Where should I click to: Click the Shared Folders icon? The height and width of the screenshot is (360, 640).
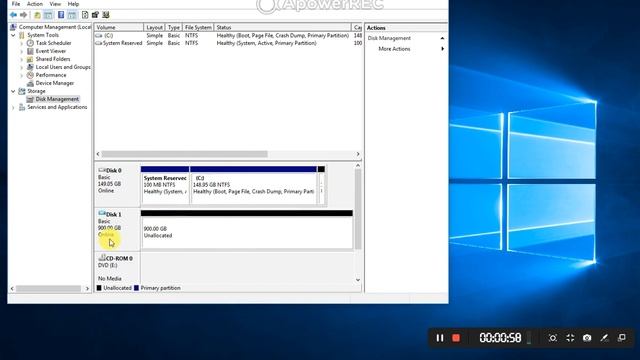tap(30, 59)
